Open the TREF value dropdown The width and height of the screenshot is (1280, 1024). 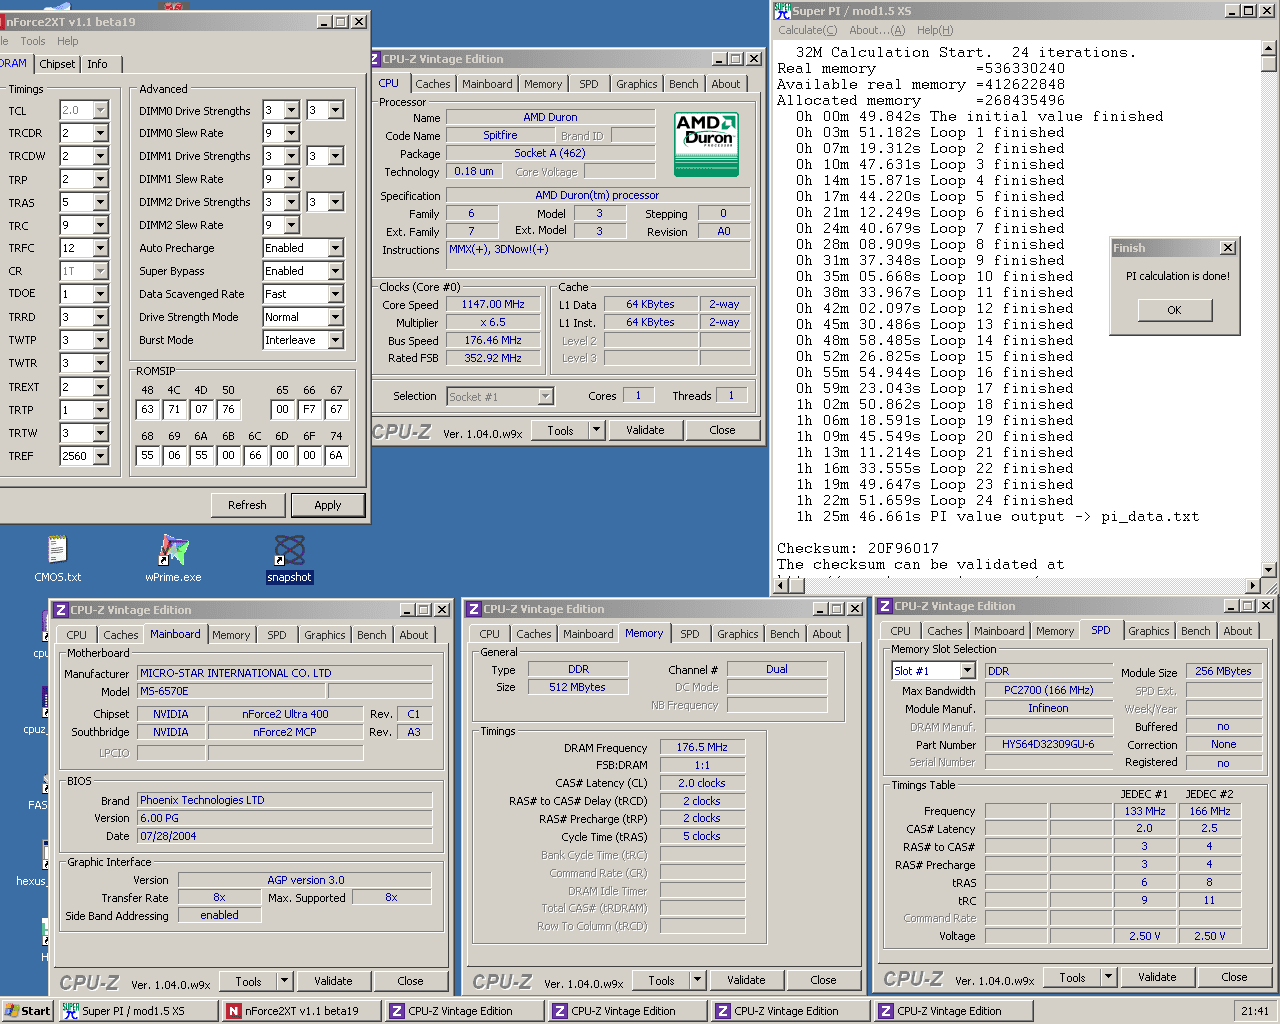pyautogui.click(x=100, y=456)
